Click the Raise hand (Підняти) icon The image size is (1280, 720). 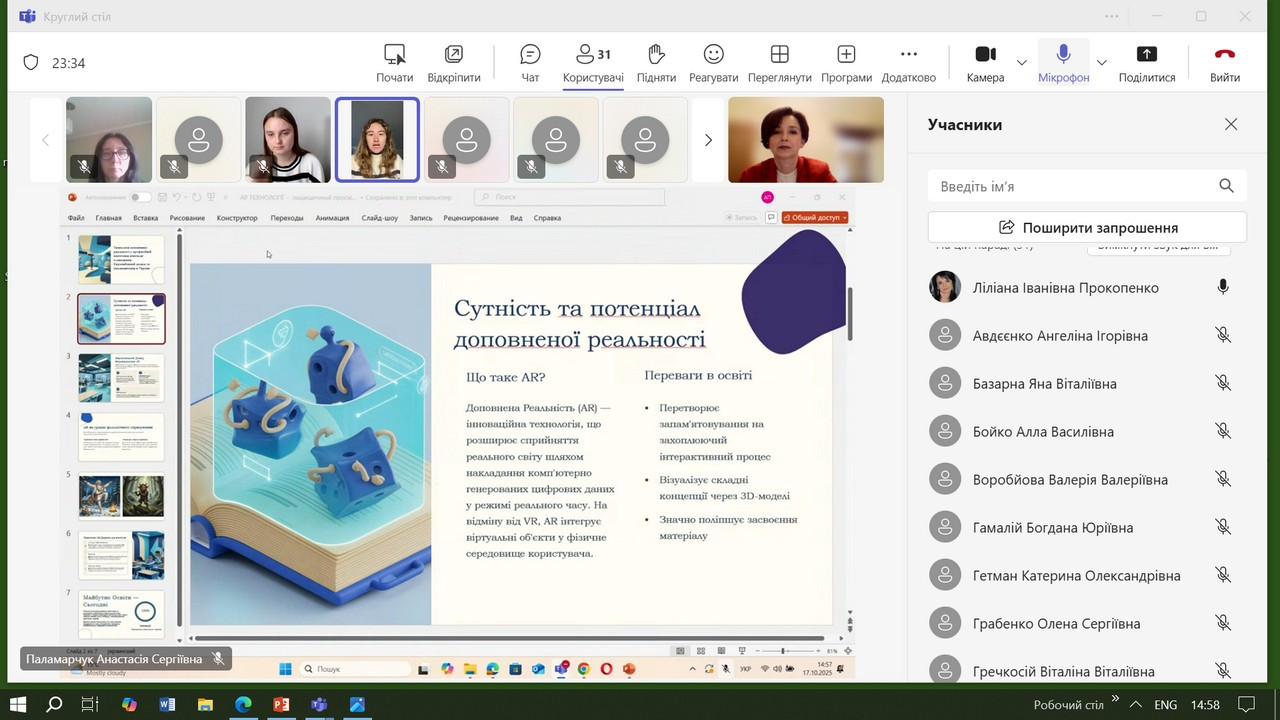(x=656, y=63)
